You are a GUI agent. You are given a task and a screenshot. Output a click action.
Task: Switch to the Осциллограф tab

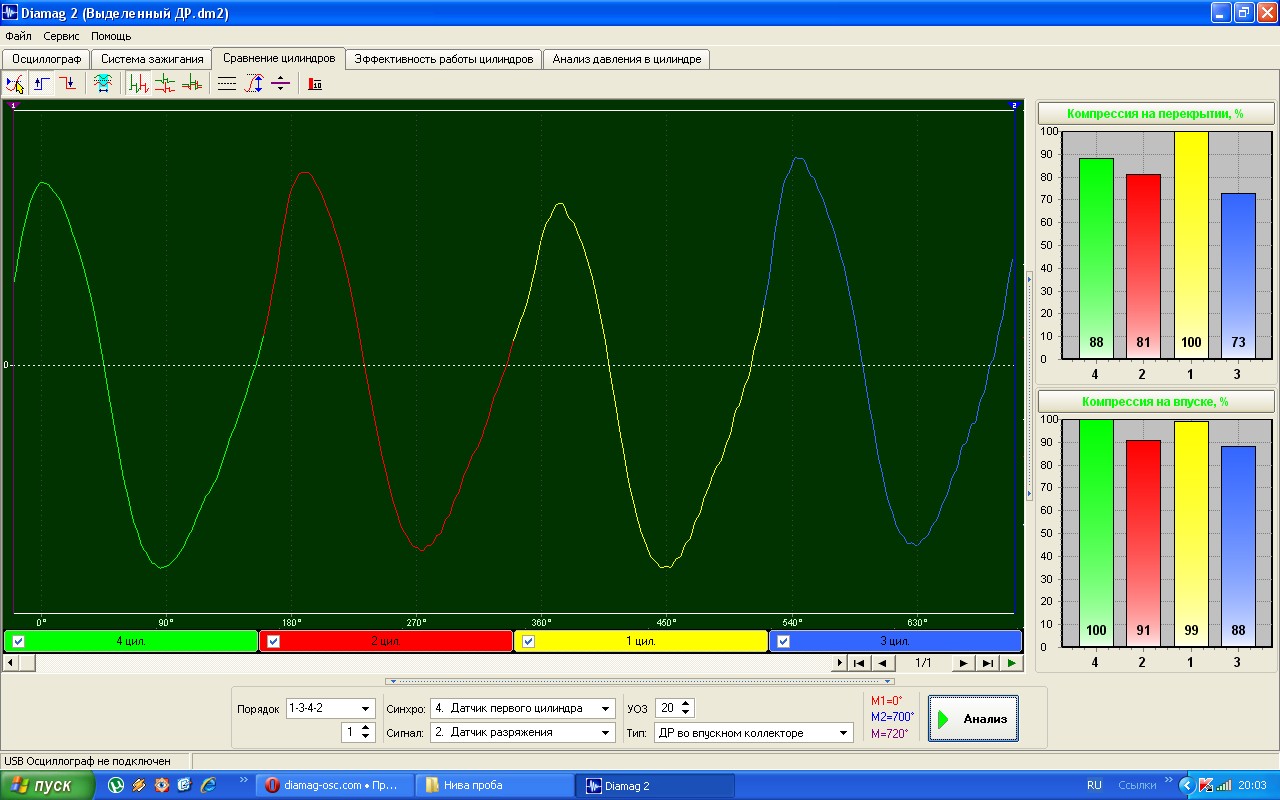[46, 59]
